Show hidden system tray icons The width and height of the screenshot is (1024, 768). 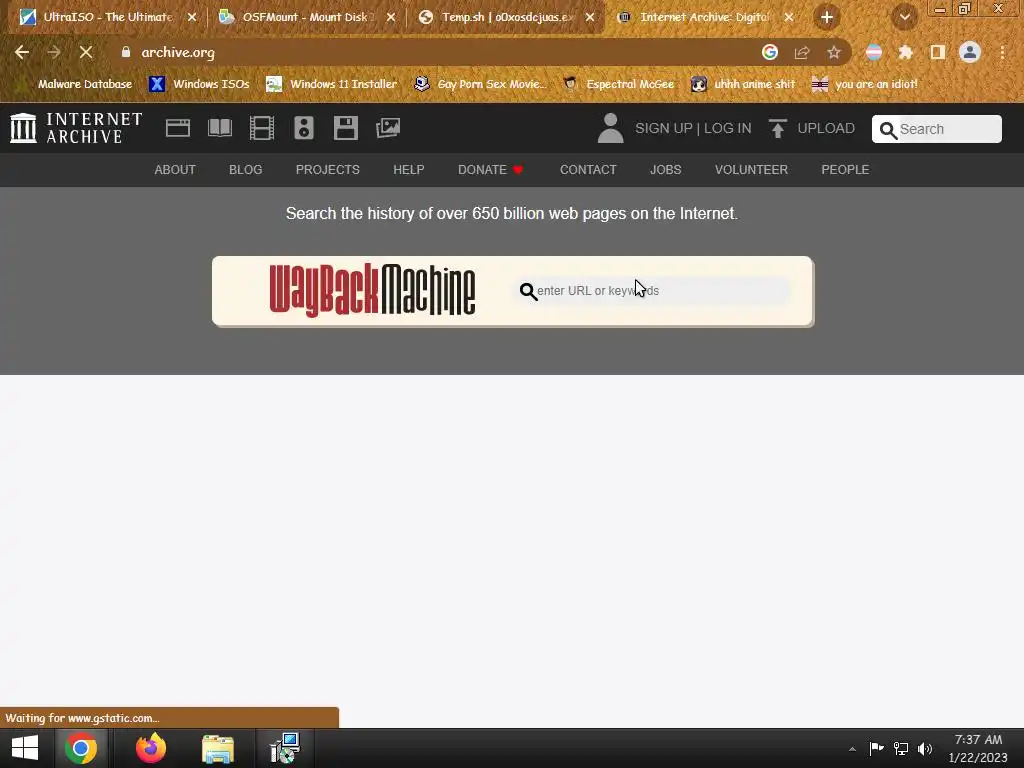click(x=852, y=749)
